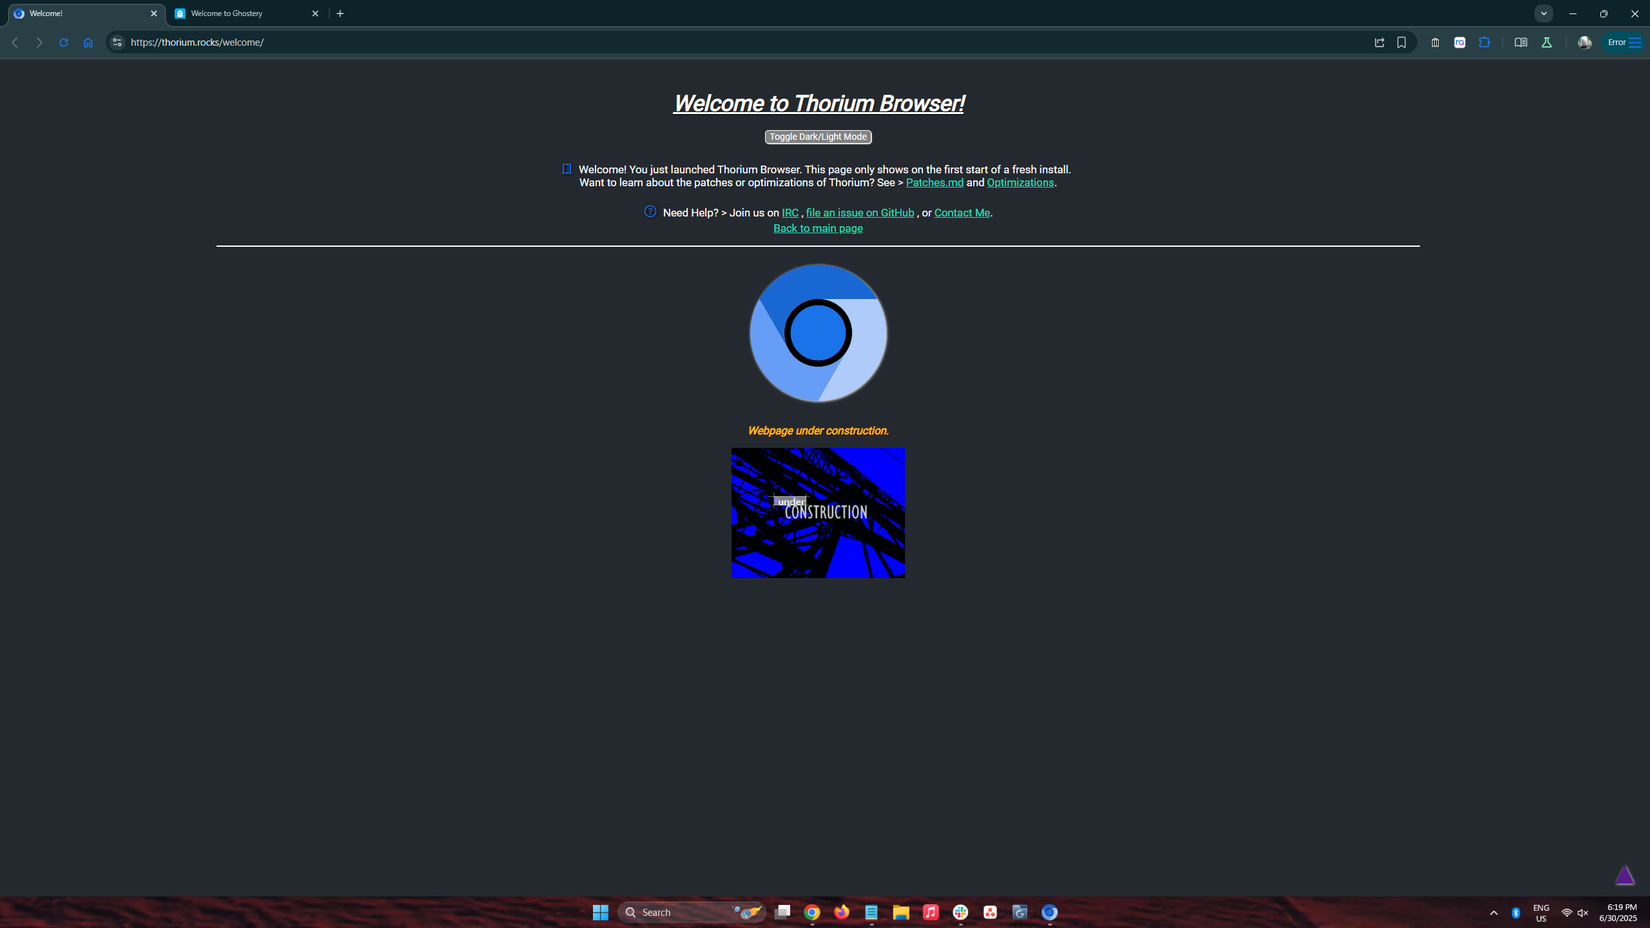This screenshot has width=1650, height=928.
Task: Follow the Patches.md link
Action: (x=934, y=182)
